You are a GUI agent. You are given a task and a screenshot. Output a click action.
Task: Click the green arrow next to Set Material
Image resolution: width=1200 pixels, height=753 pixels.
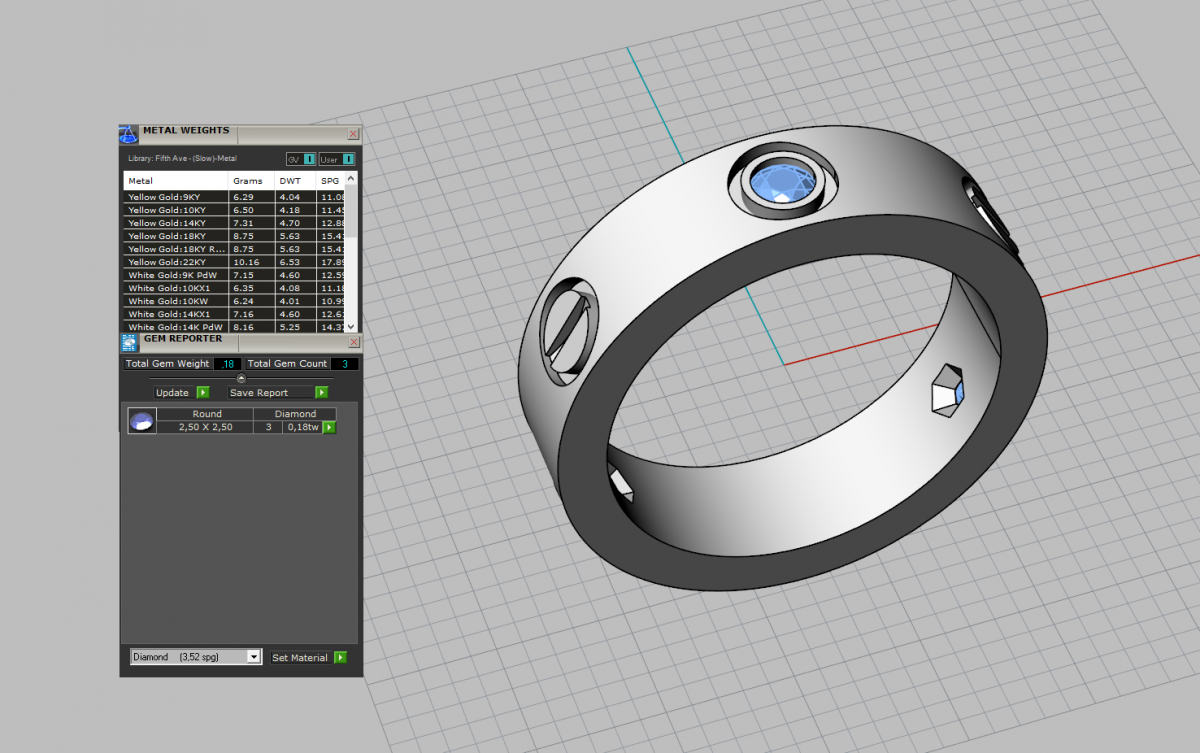[341, 658]
